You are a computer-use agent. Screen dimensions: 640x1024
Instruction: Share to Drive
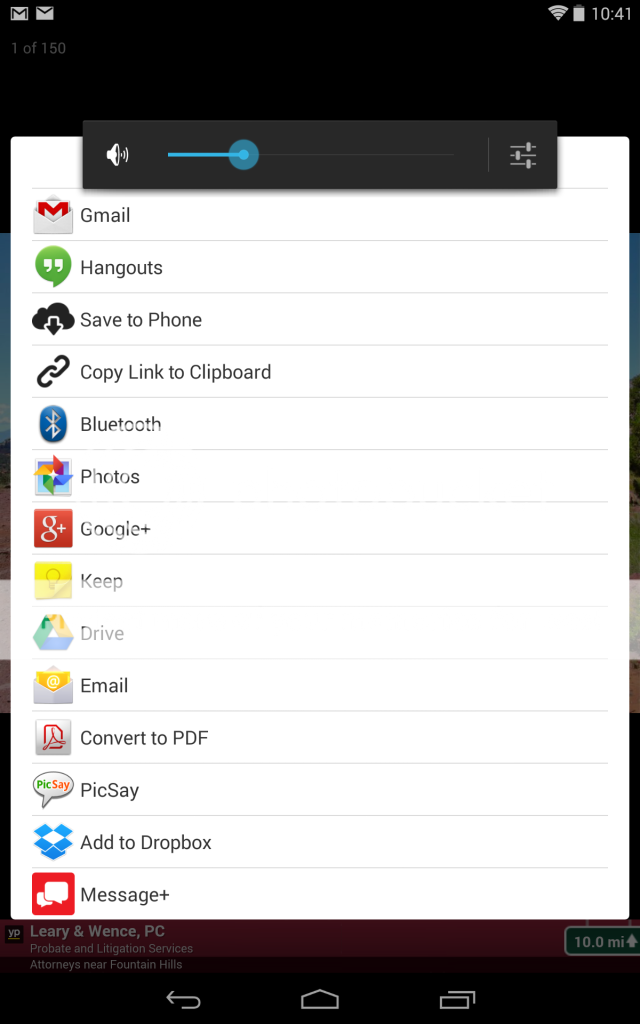tap(320, 633)
